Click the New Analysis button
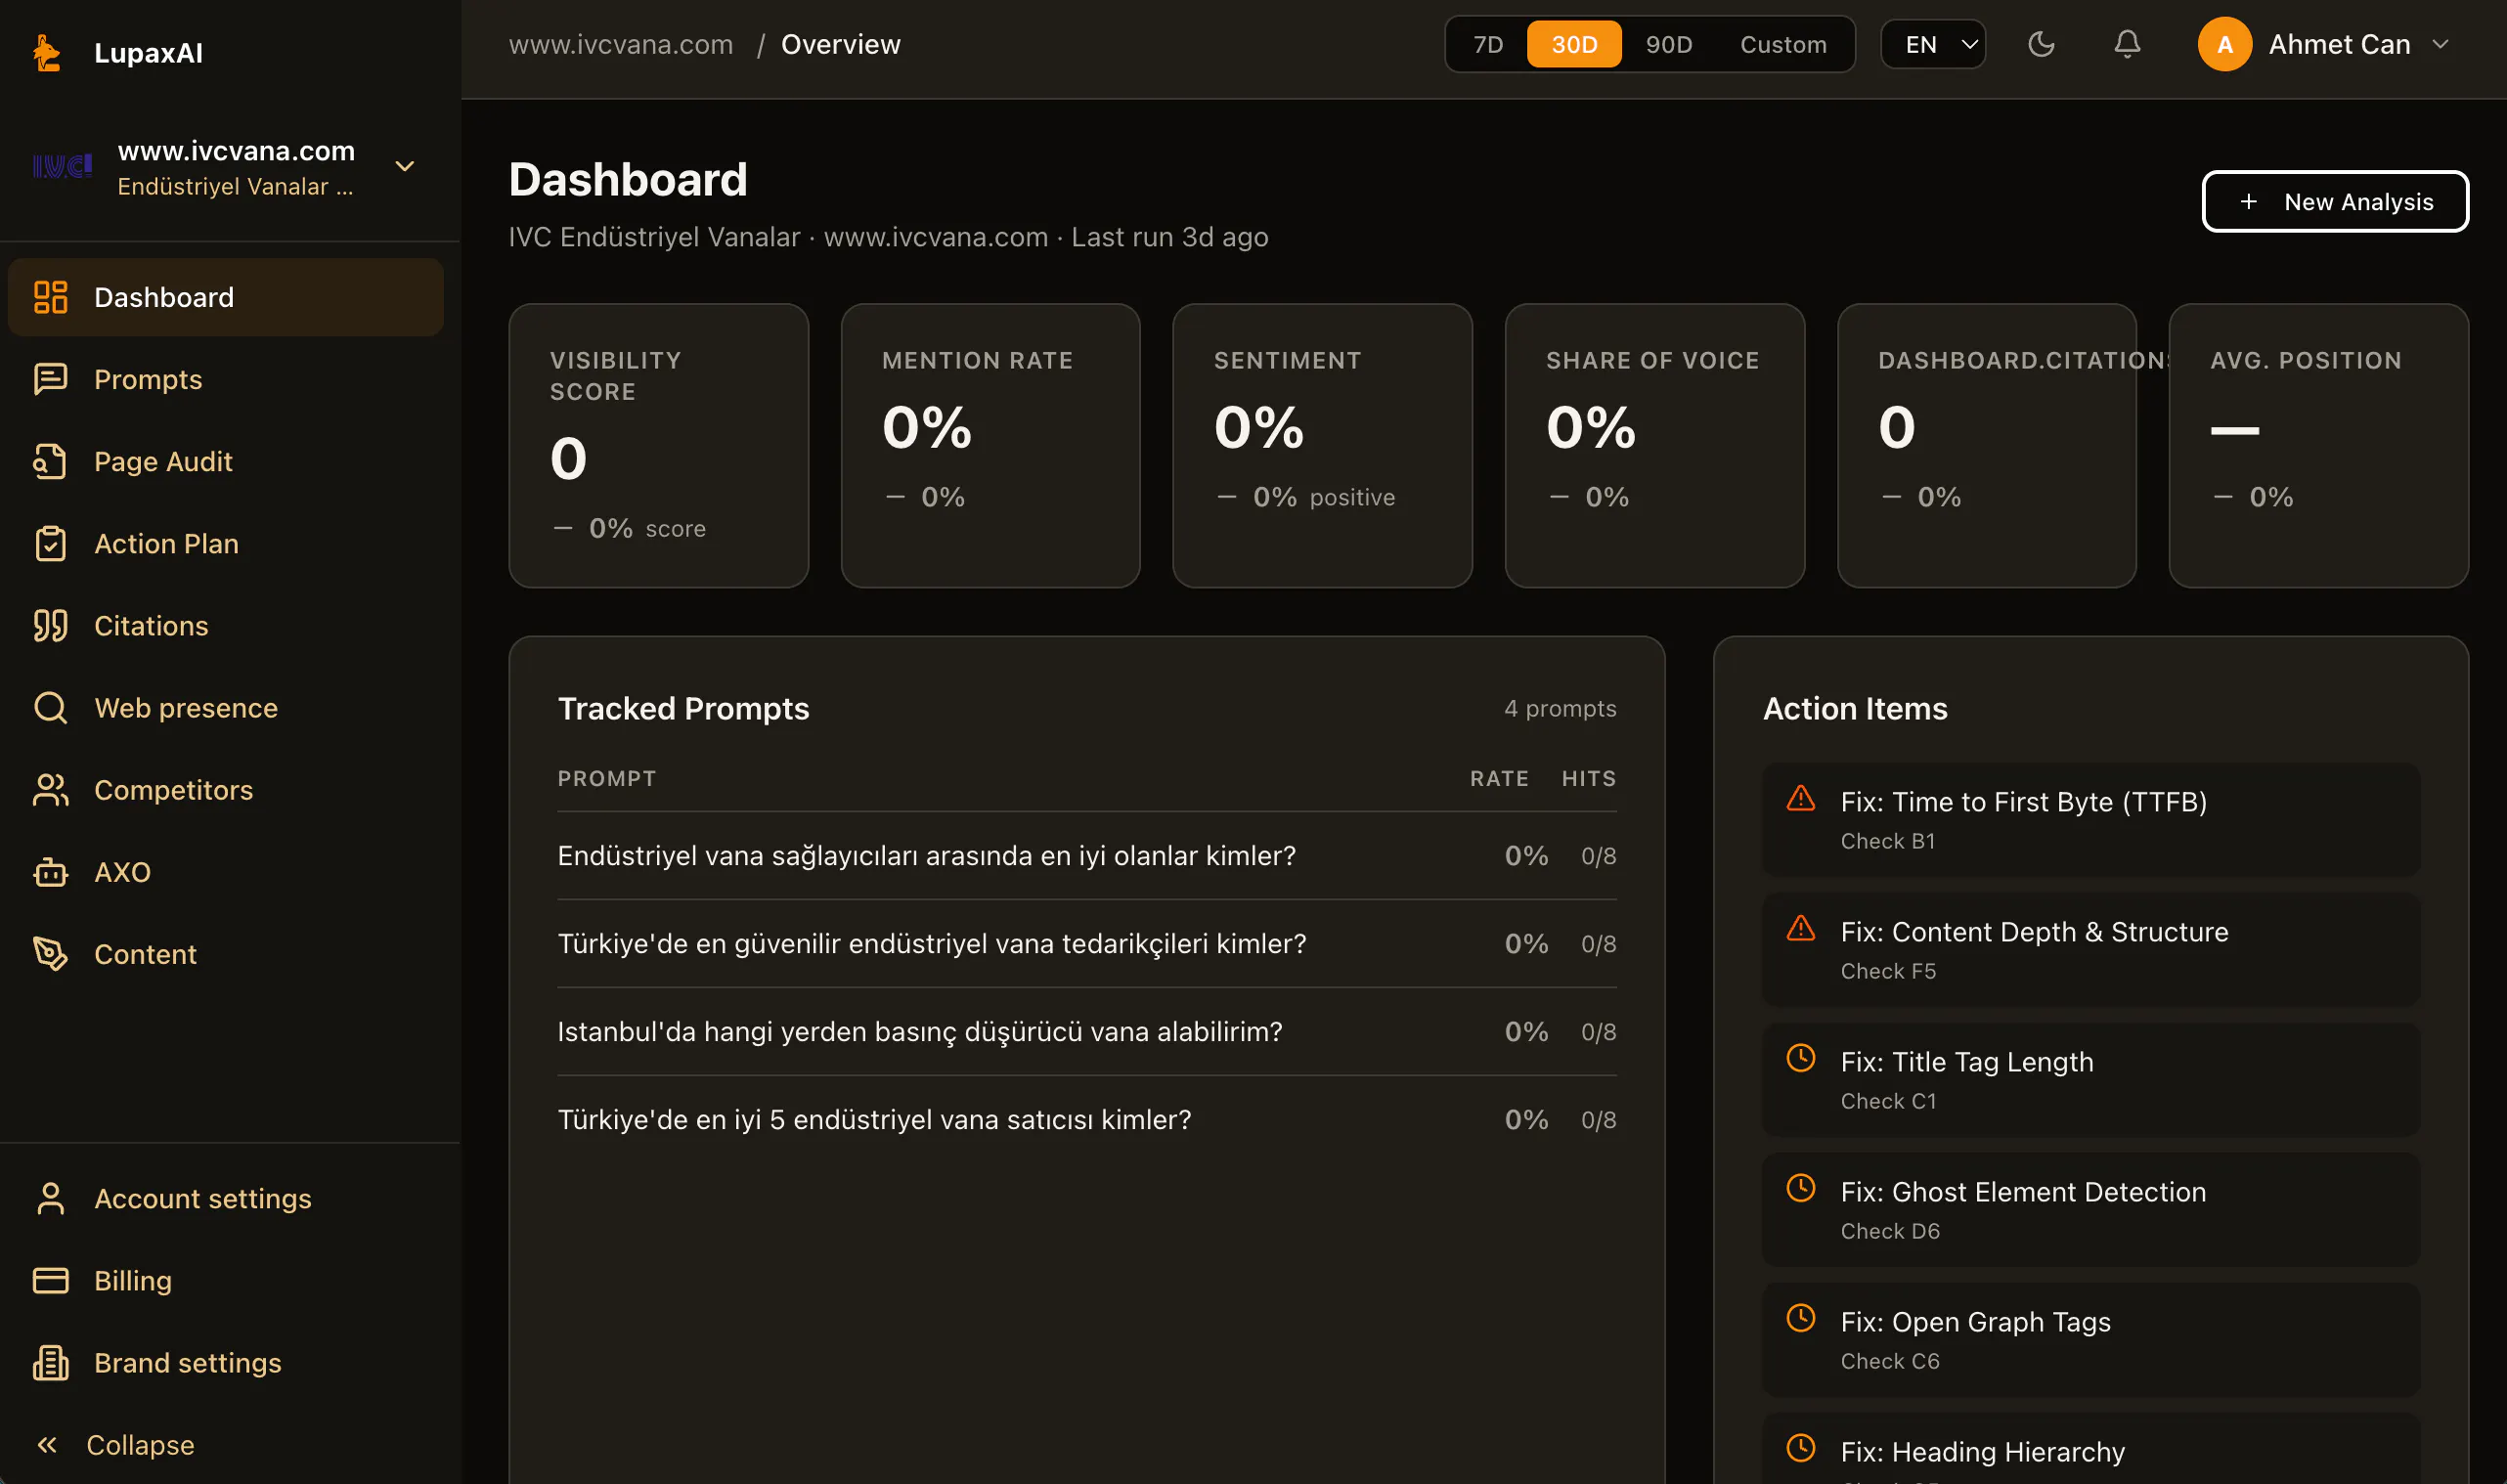The height and width of the screenshot is (1484, 2507). click(x=2335, y=201)
